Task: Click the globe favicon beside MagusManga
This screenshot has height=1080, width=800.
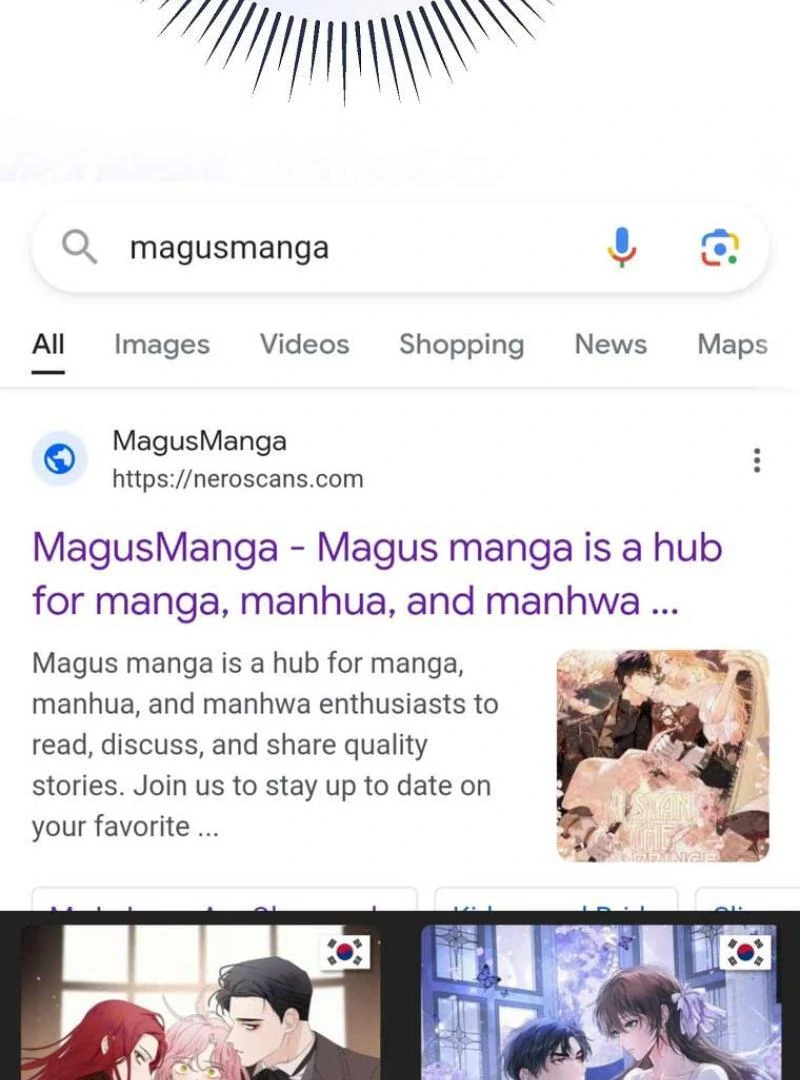Action: [x=60, y=459]
